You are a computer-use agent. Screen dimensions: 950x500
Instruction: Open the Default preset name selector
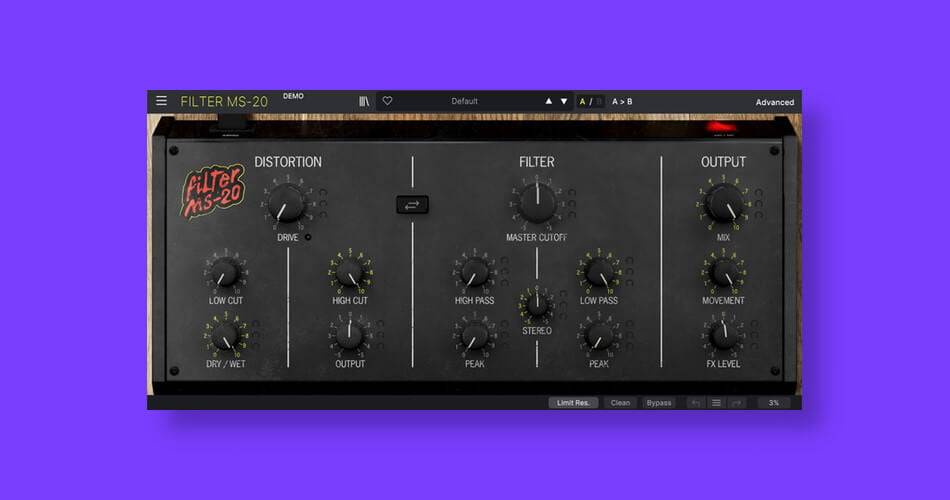coord(465,101)
